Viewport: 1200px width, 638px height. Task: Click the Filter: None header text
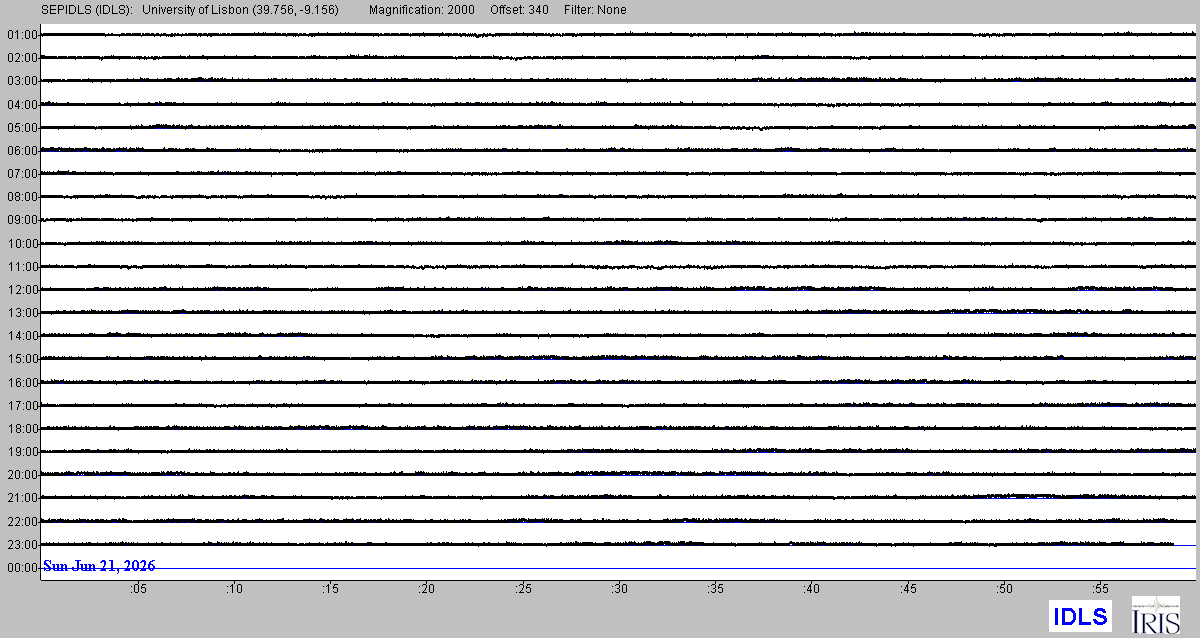(597, 10)
